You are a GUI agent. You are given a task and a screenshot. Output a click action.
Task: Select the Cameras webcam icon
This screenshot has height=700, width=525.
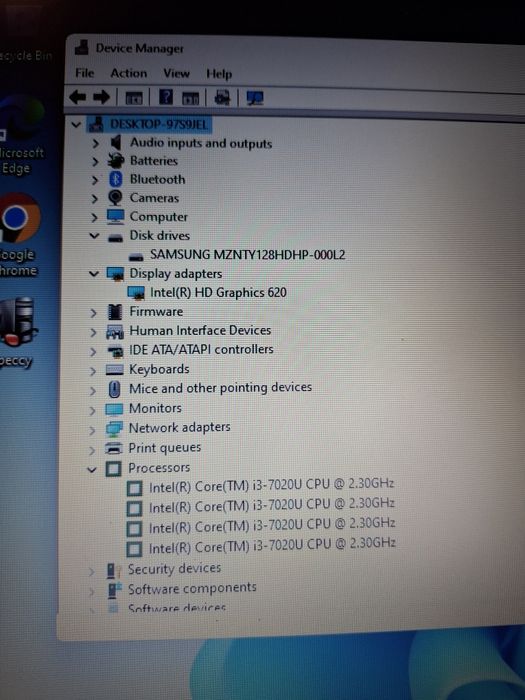115,198
